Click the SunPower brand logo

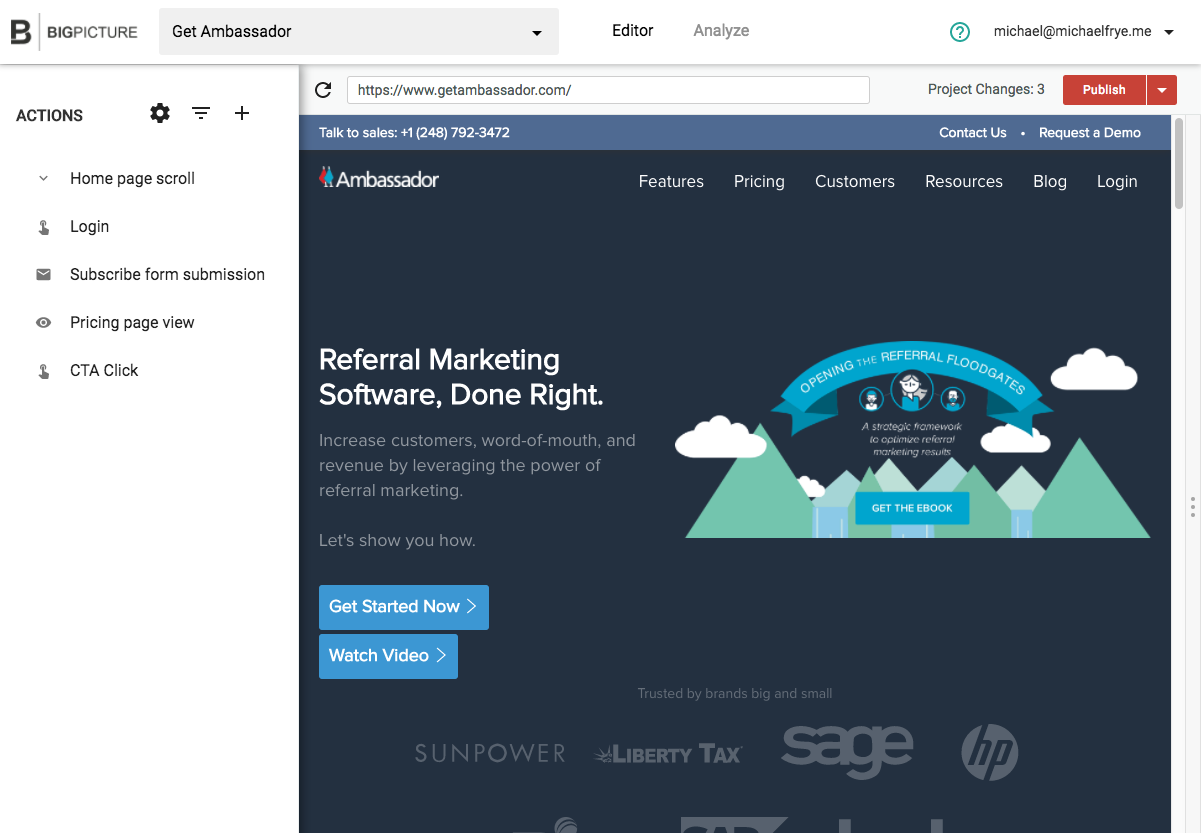490,753
